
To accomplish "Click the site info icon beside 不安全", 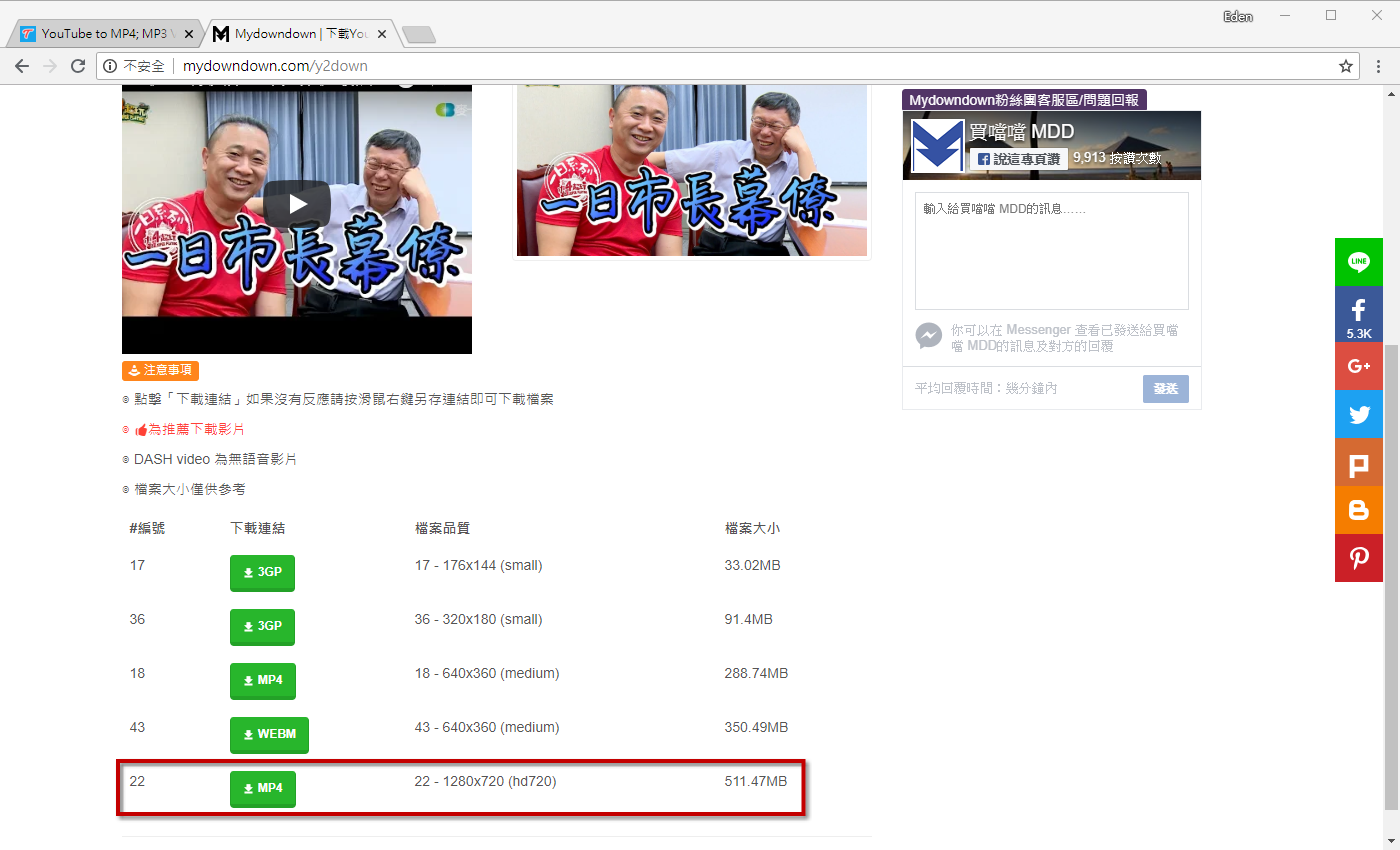I will tap(110, 66).
